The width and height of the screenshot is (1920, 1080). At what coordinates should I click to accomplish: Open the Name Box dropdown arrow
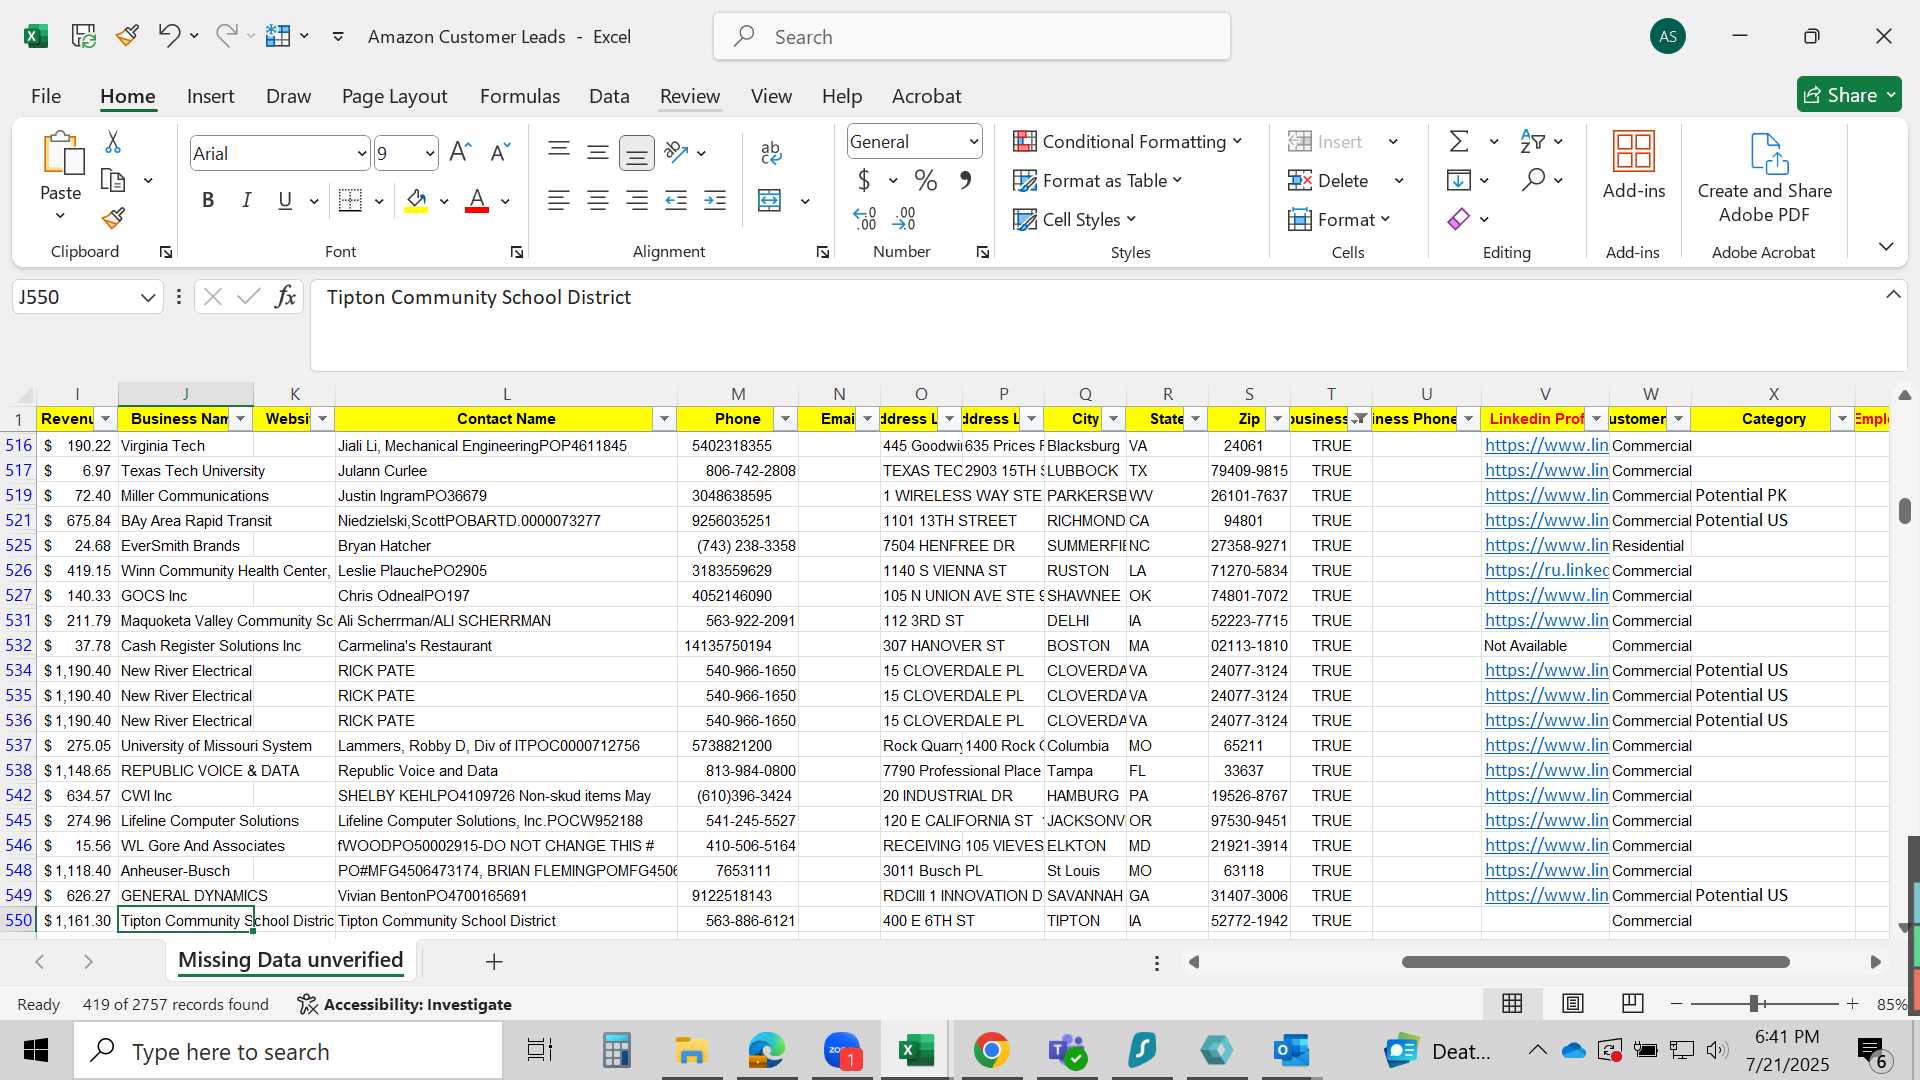click(x=148, y=297)
